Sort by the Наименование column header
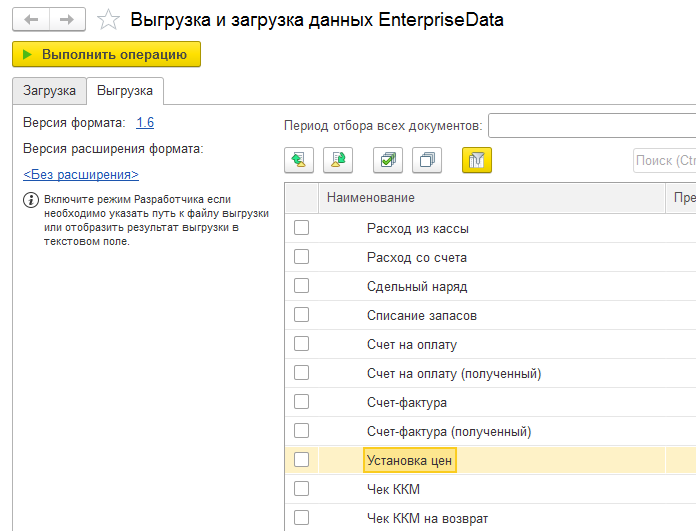This screenshot has height=531, width=696. point(491,198)
